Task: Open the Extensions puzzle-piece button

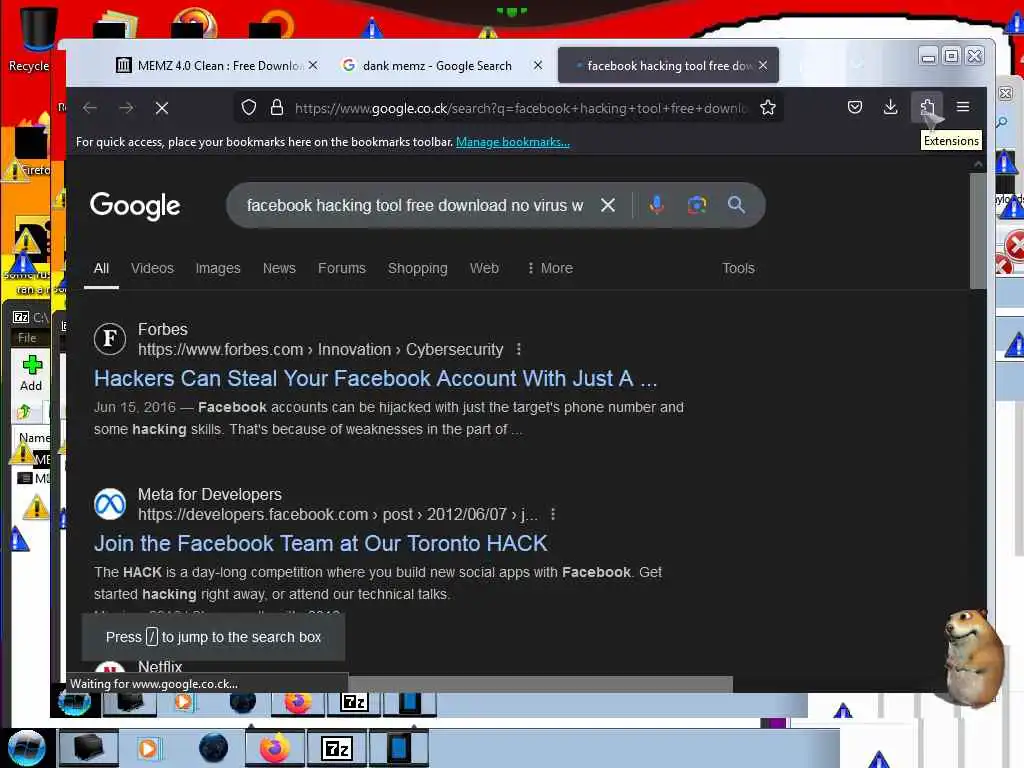Action: [927, 107]
